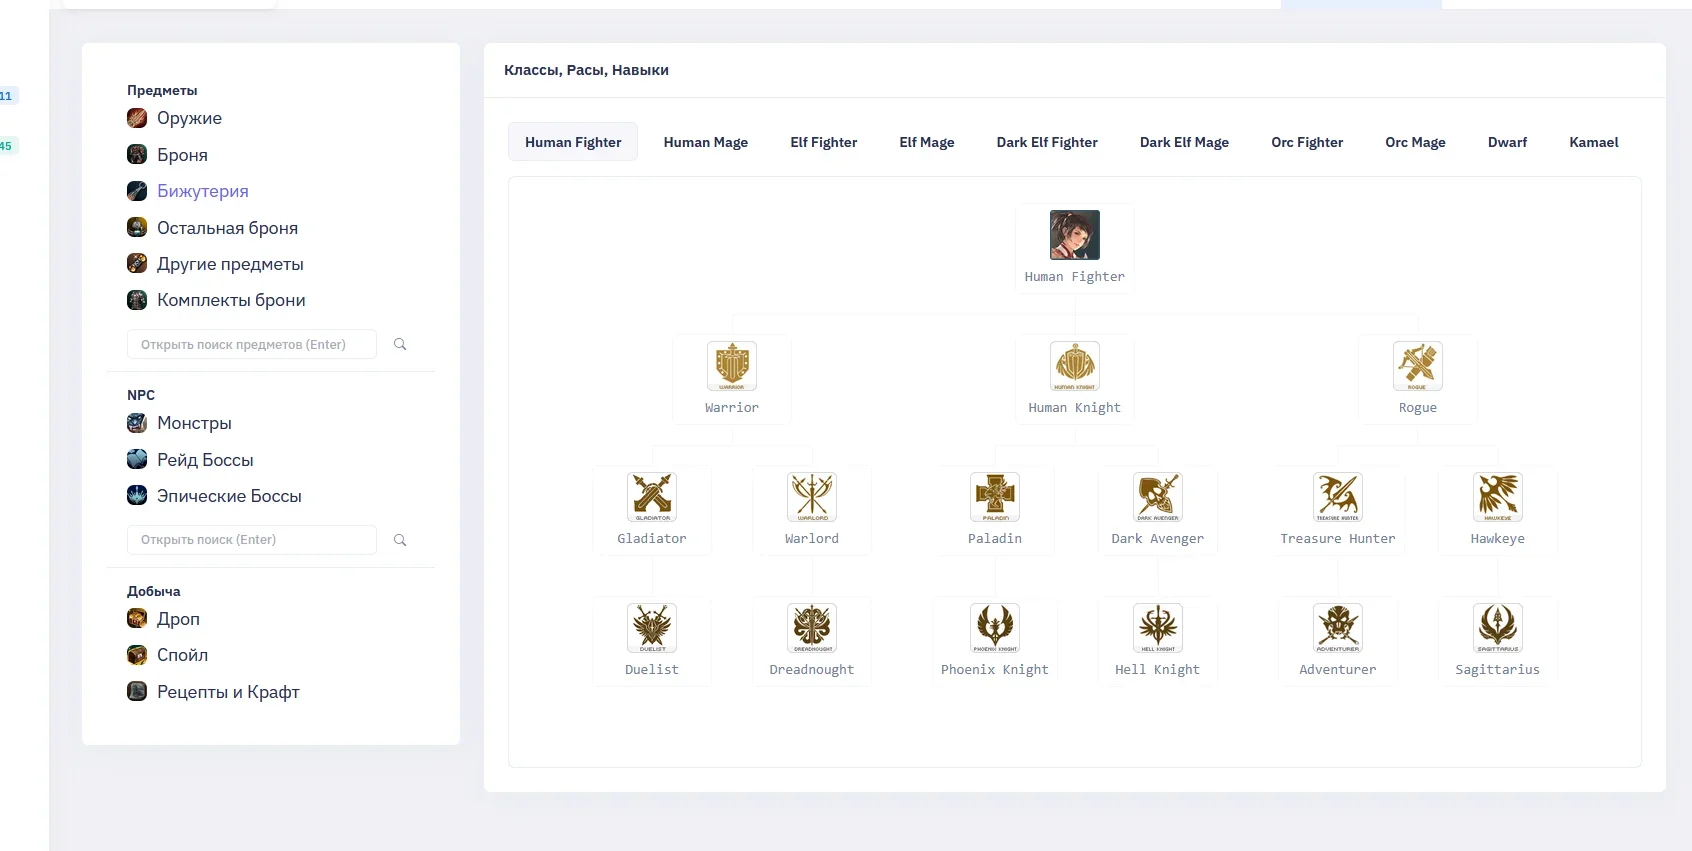This screenshot has width=1692, height=851.
Task: Open Рецепты и Крафт section
Action: click(228, 692)
